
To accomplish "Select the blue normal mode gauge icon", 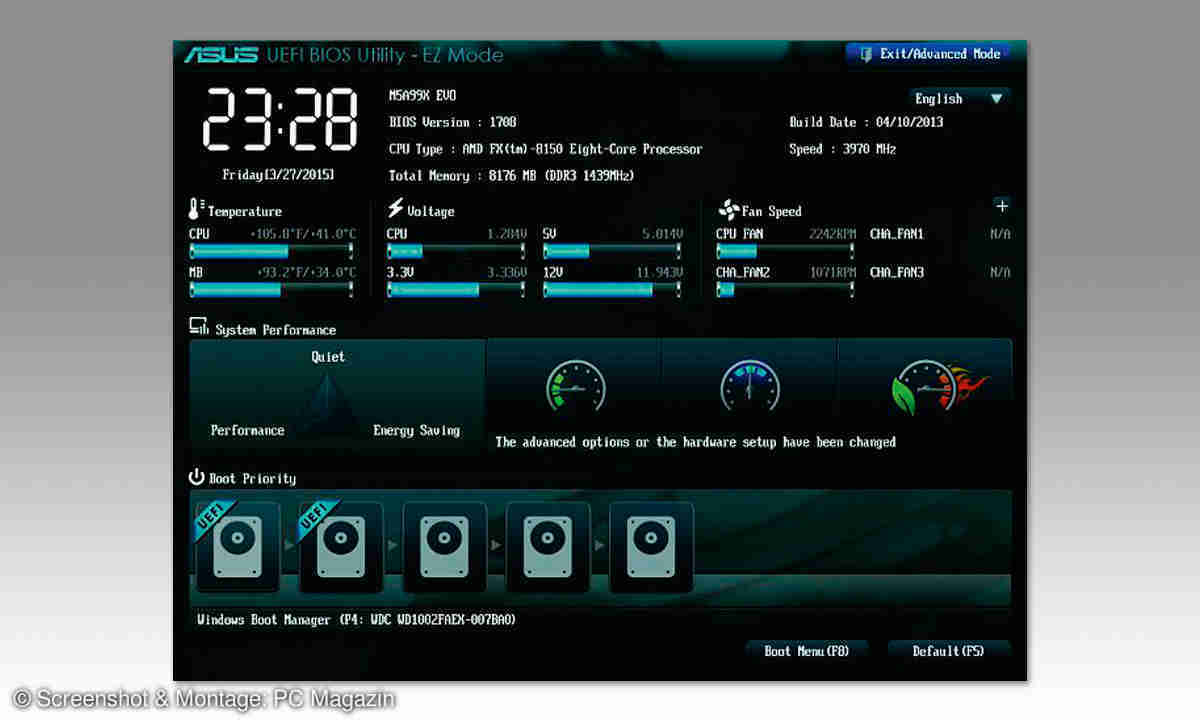I will pyautogui.click(x=749, y=386).
